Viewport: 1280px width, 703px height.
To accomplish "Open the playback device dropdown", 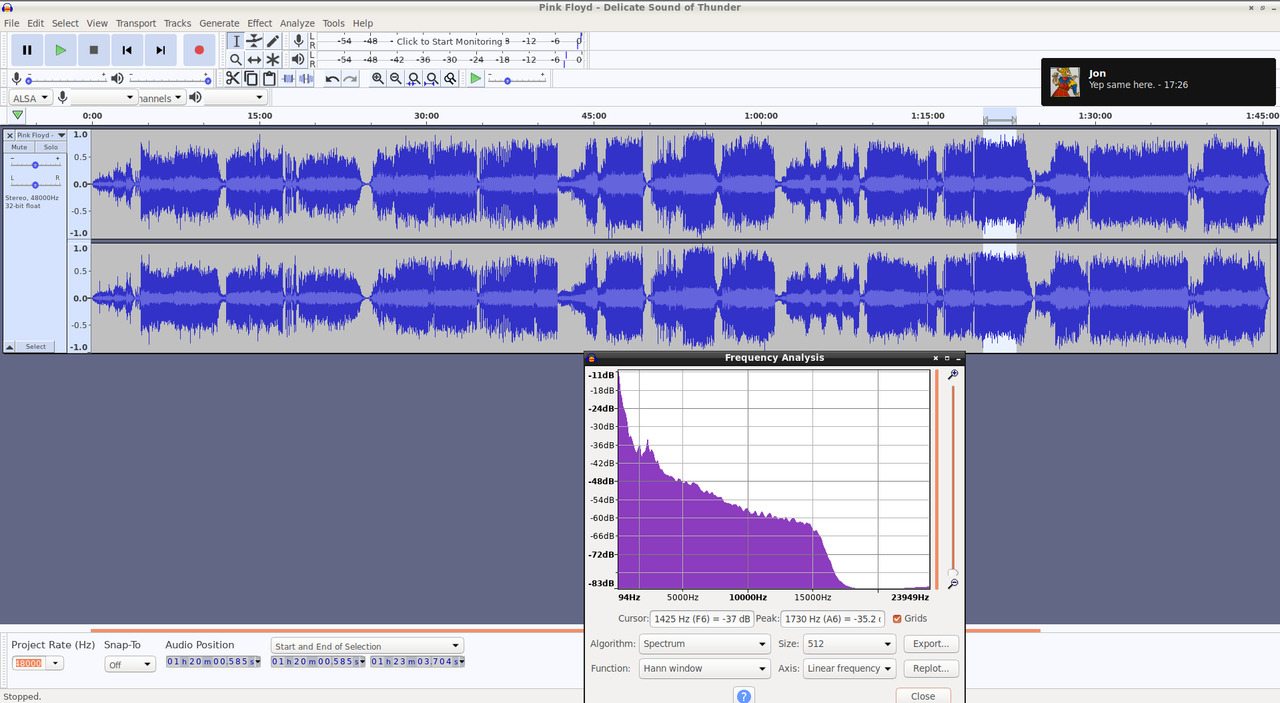I will click(236, 97).
